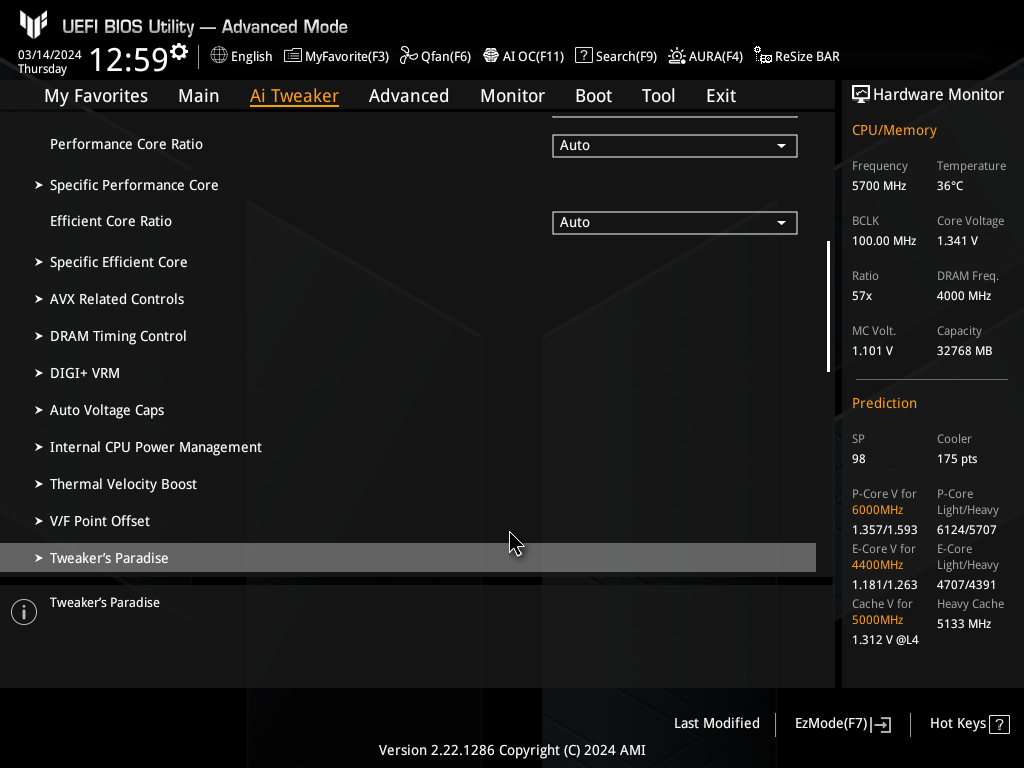Click the 5000MHz Cache prediction link

click(x=878, y=620)
